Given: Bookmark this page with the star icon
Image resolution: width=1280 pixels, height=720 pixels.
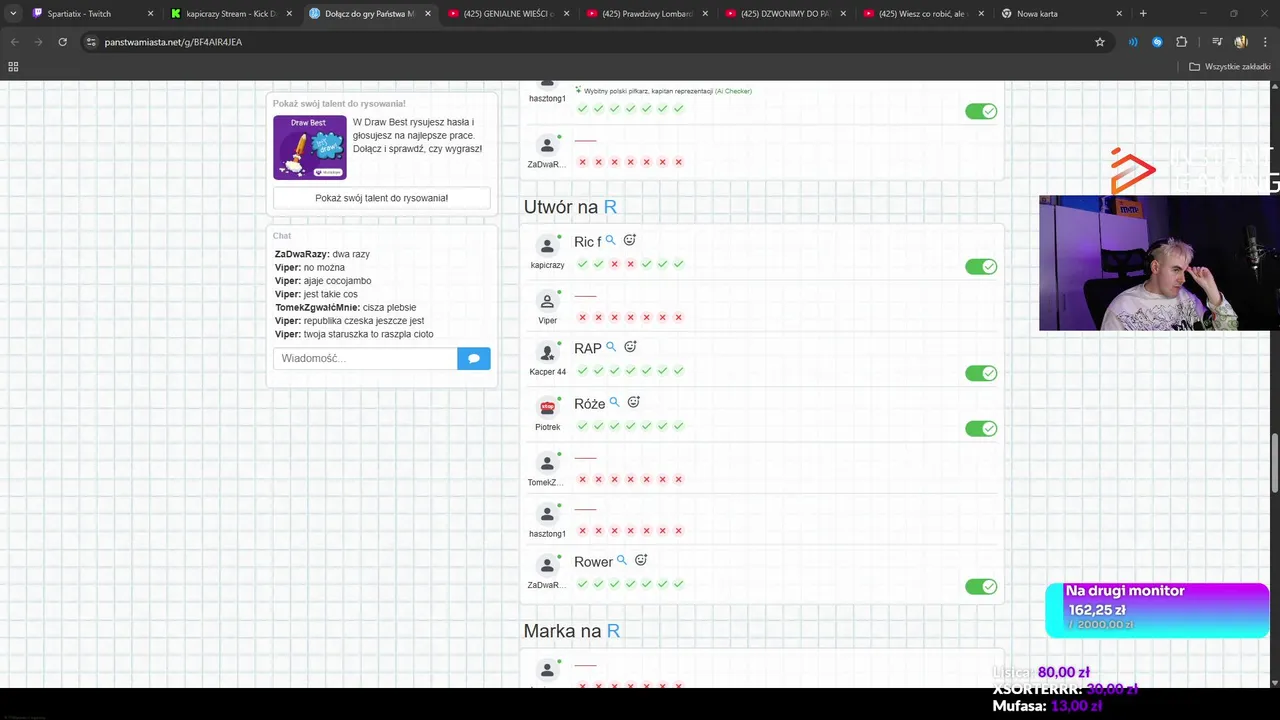Looking at the screenshot, I should 1100,42.
